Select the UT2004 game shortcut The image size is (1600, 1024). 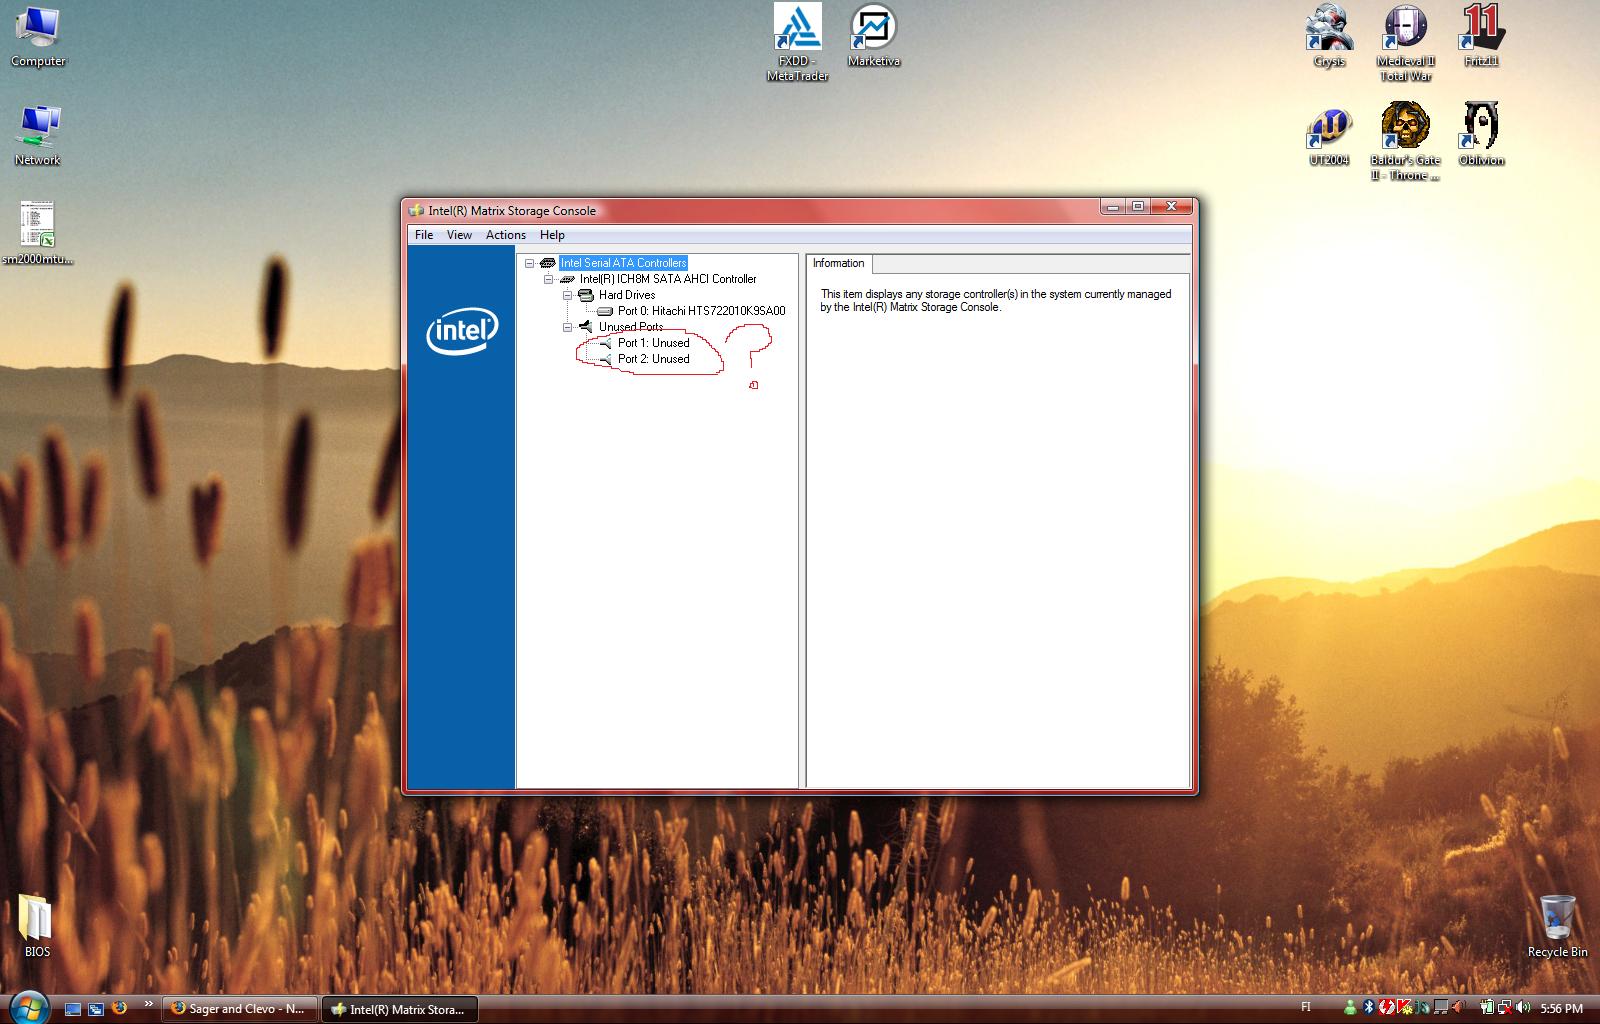(1329, 135)
